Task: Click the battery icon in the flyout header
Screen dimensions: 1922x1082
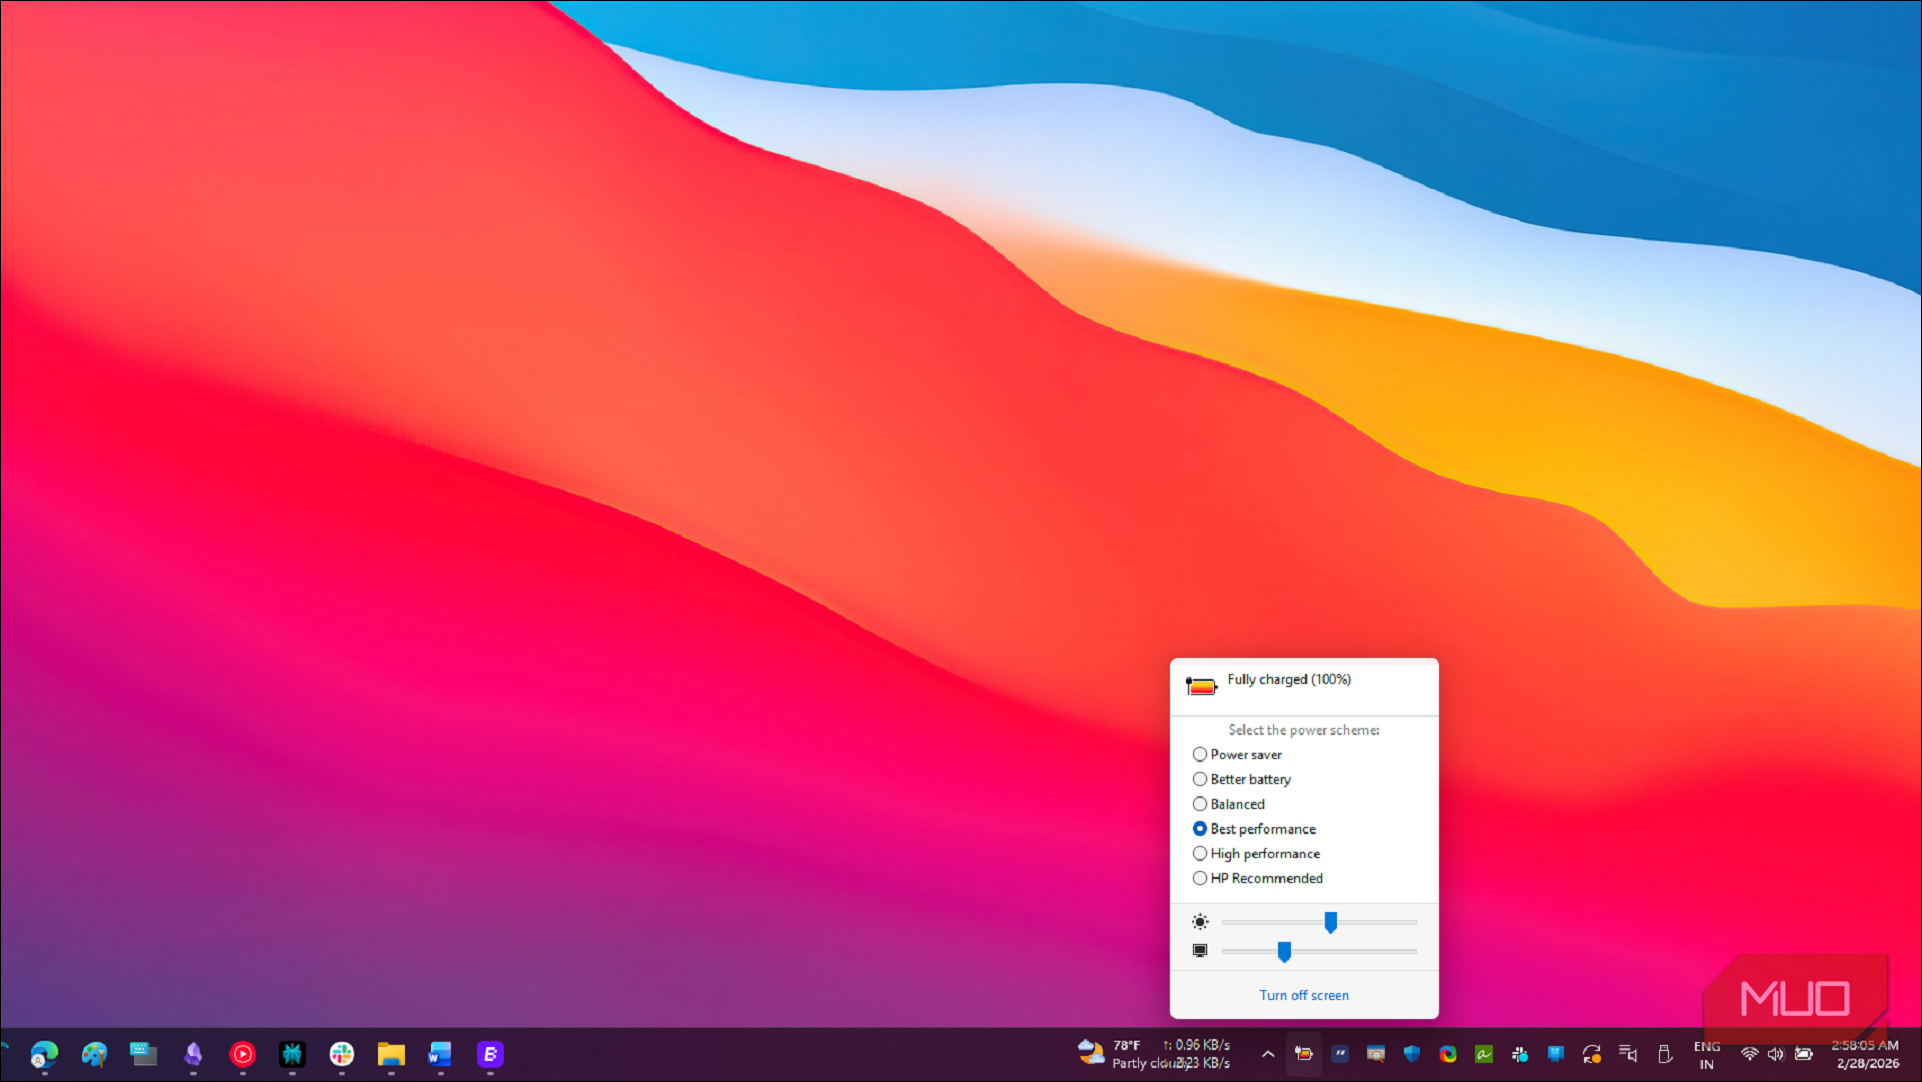Action: click(1201, 686)
